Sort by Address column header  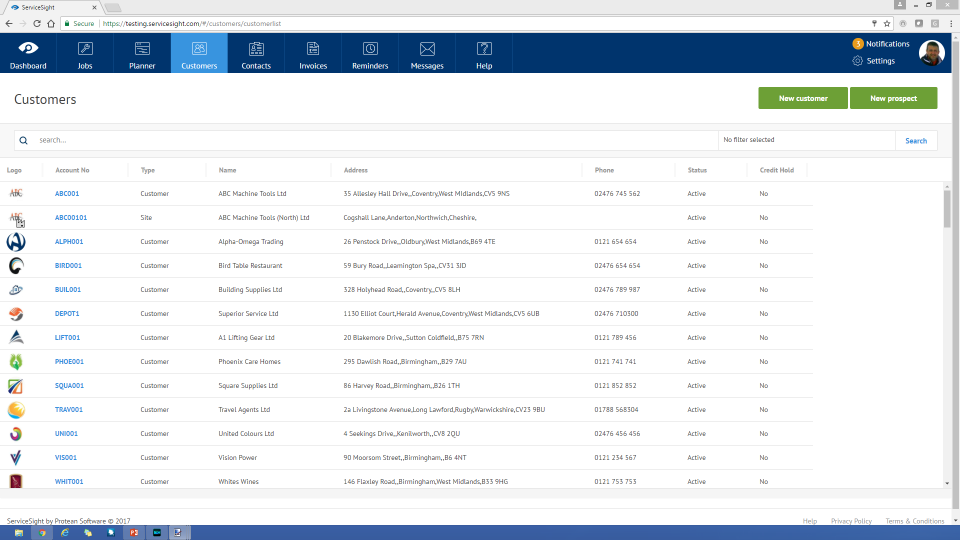coord(356,170)
